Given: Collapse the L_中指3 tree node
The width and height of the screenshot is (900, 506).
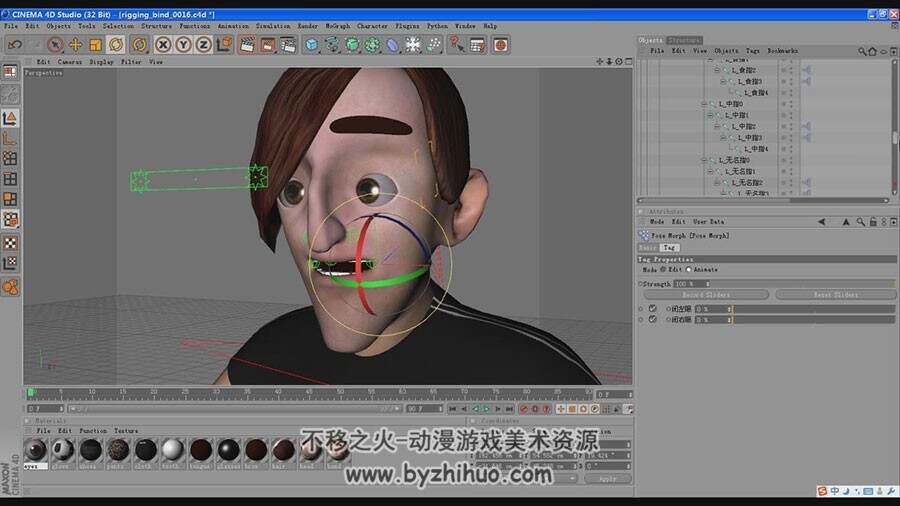Looking at the screenshot, I should pyautogui.click(x=723, y=138).
